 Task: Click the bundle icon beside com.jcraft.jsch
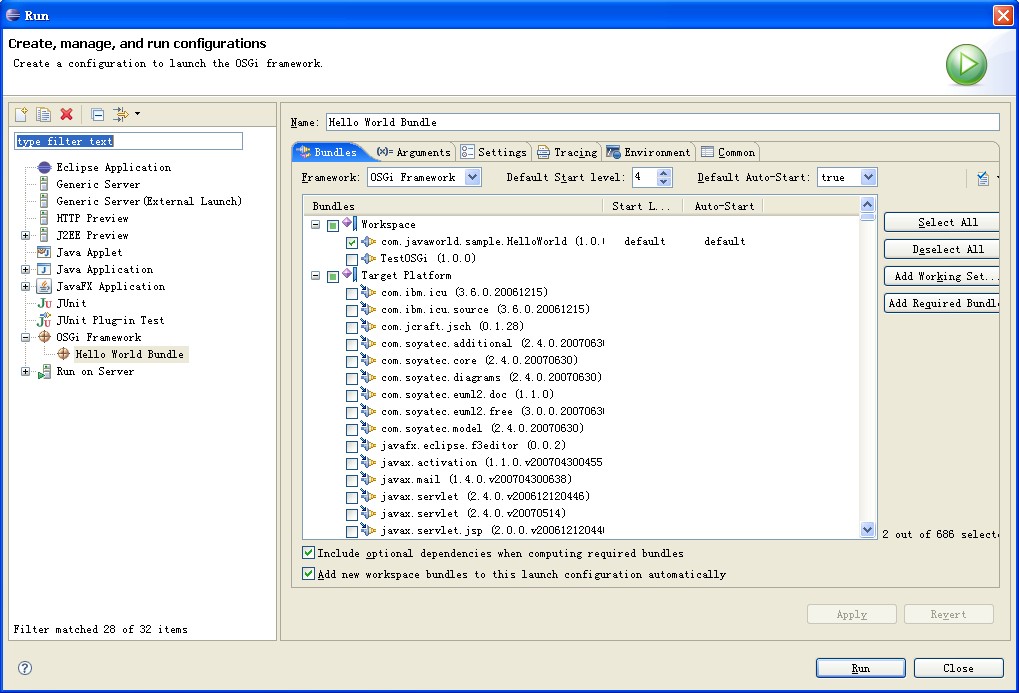coord(368,326)
